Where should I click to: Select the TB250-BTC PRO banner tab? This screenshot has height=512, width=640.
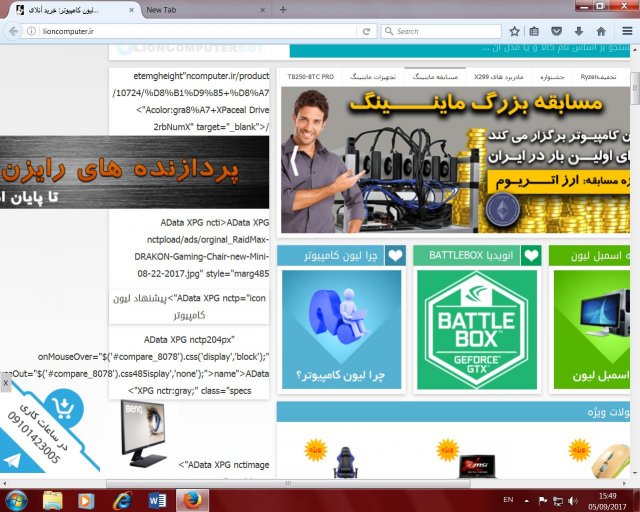(x=310, y=76)
